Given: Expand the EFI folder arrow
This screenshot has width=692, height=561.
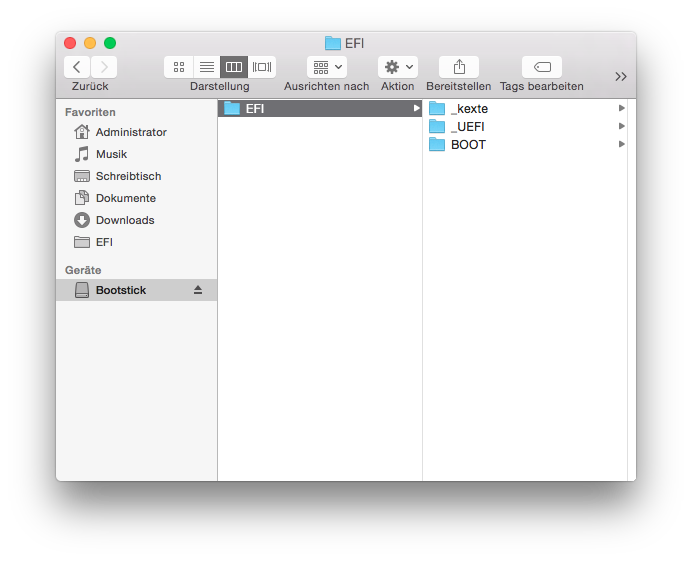Looking at the screenshot, I should click(416, 108).
